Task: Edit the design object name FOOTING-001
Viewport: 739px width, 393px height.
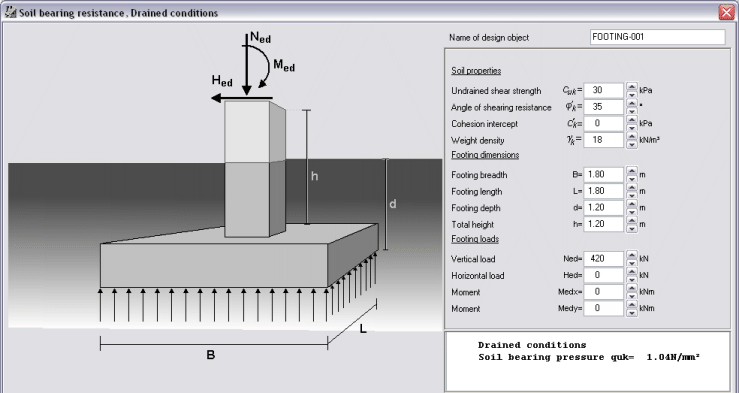Action: 657,37
